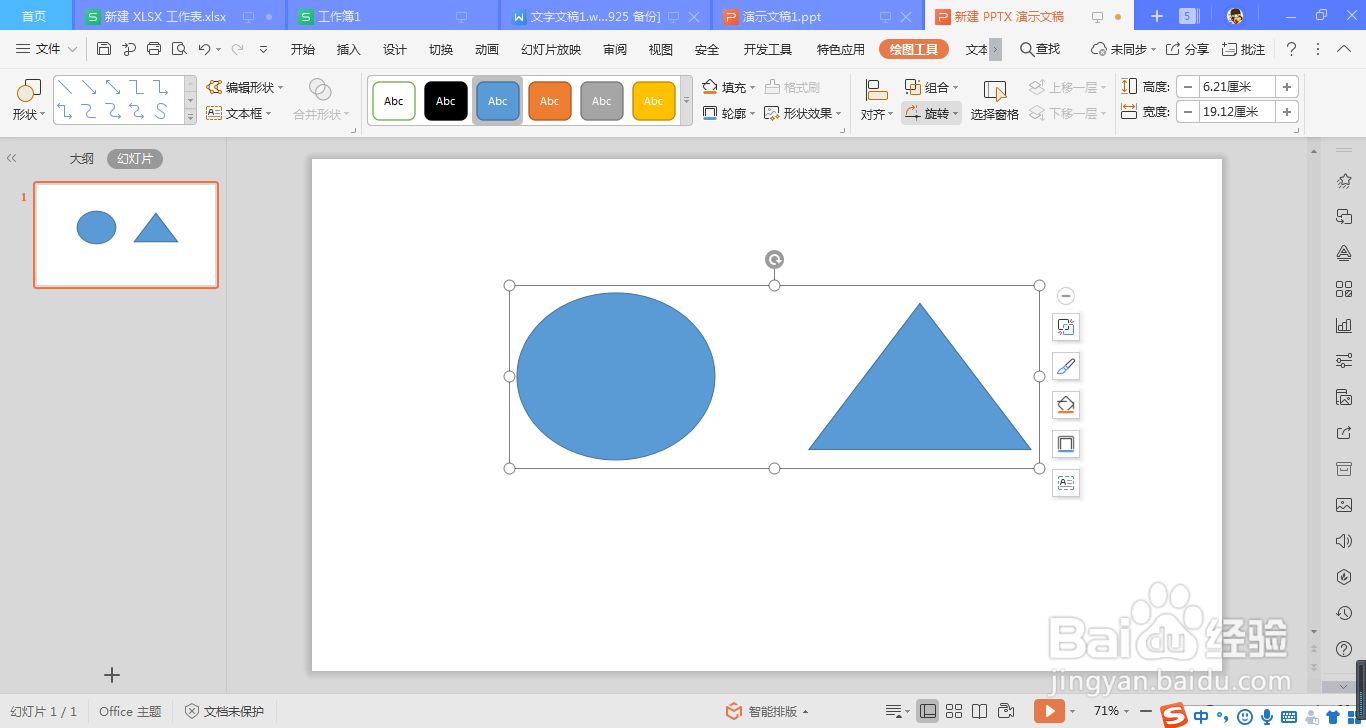Screen dimensions: 1366x728
Task: Open 选择窗格 selection pane
Action: [x=995, y=101]
